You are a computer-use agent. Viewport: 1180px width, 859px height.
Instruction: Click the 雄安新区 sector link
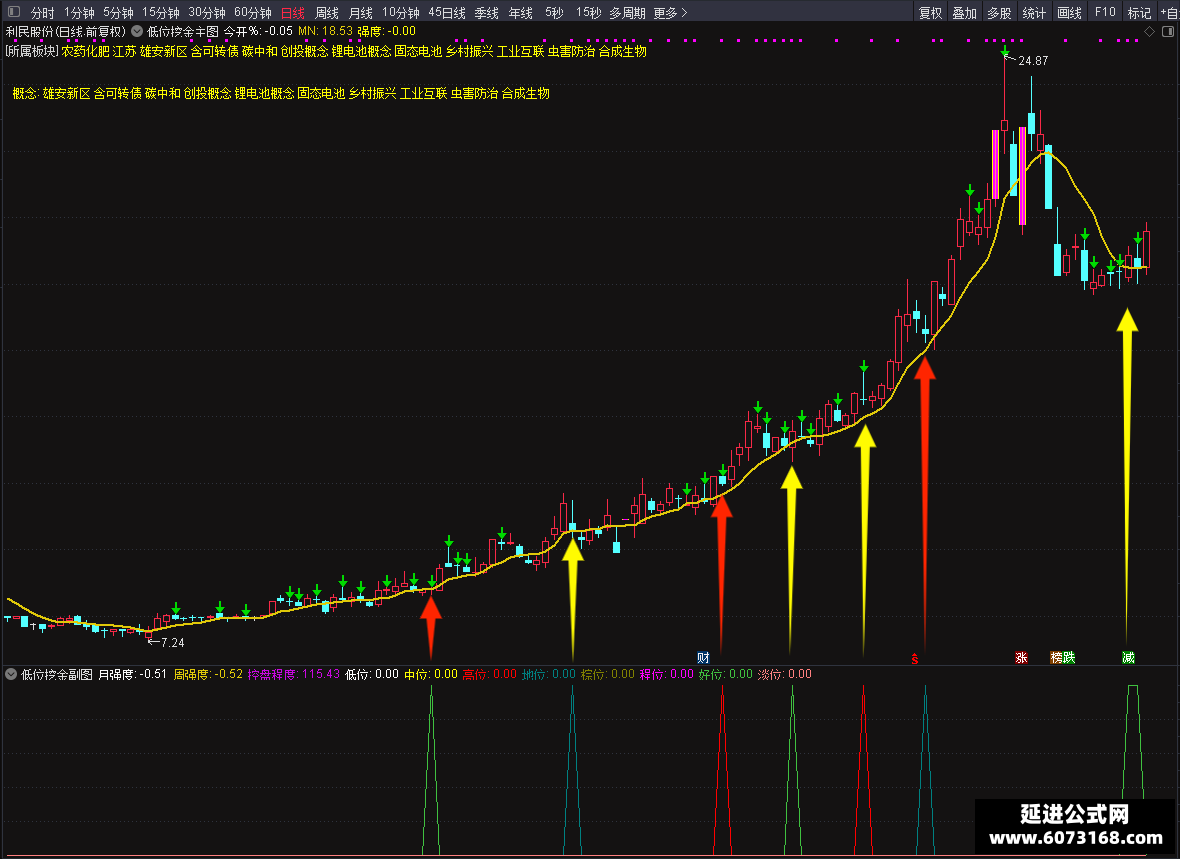163,51
